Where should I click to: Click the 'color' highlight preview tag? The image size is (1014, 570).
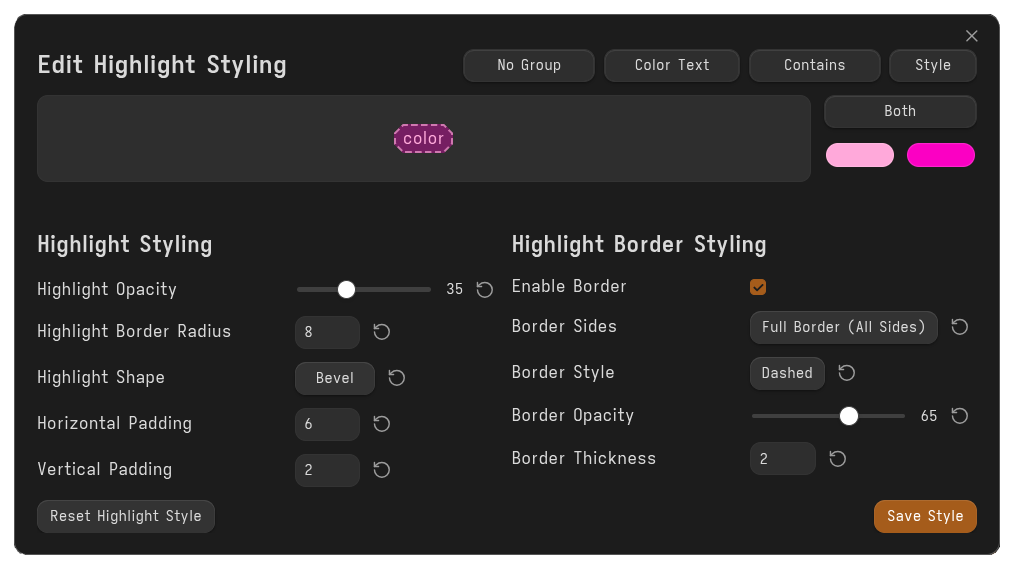[424, 138]
